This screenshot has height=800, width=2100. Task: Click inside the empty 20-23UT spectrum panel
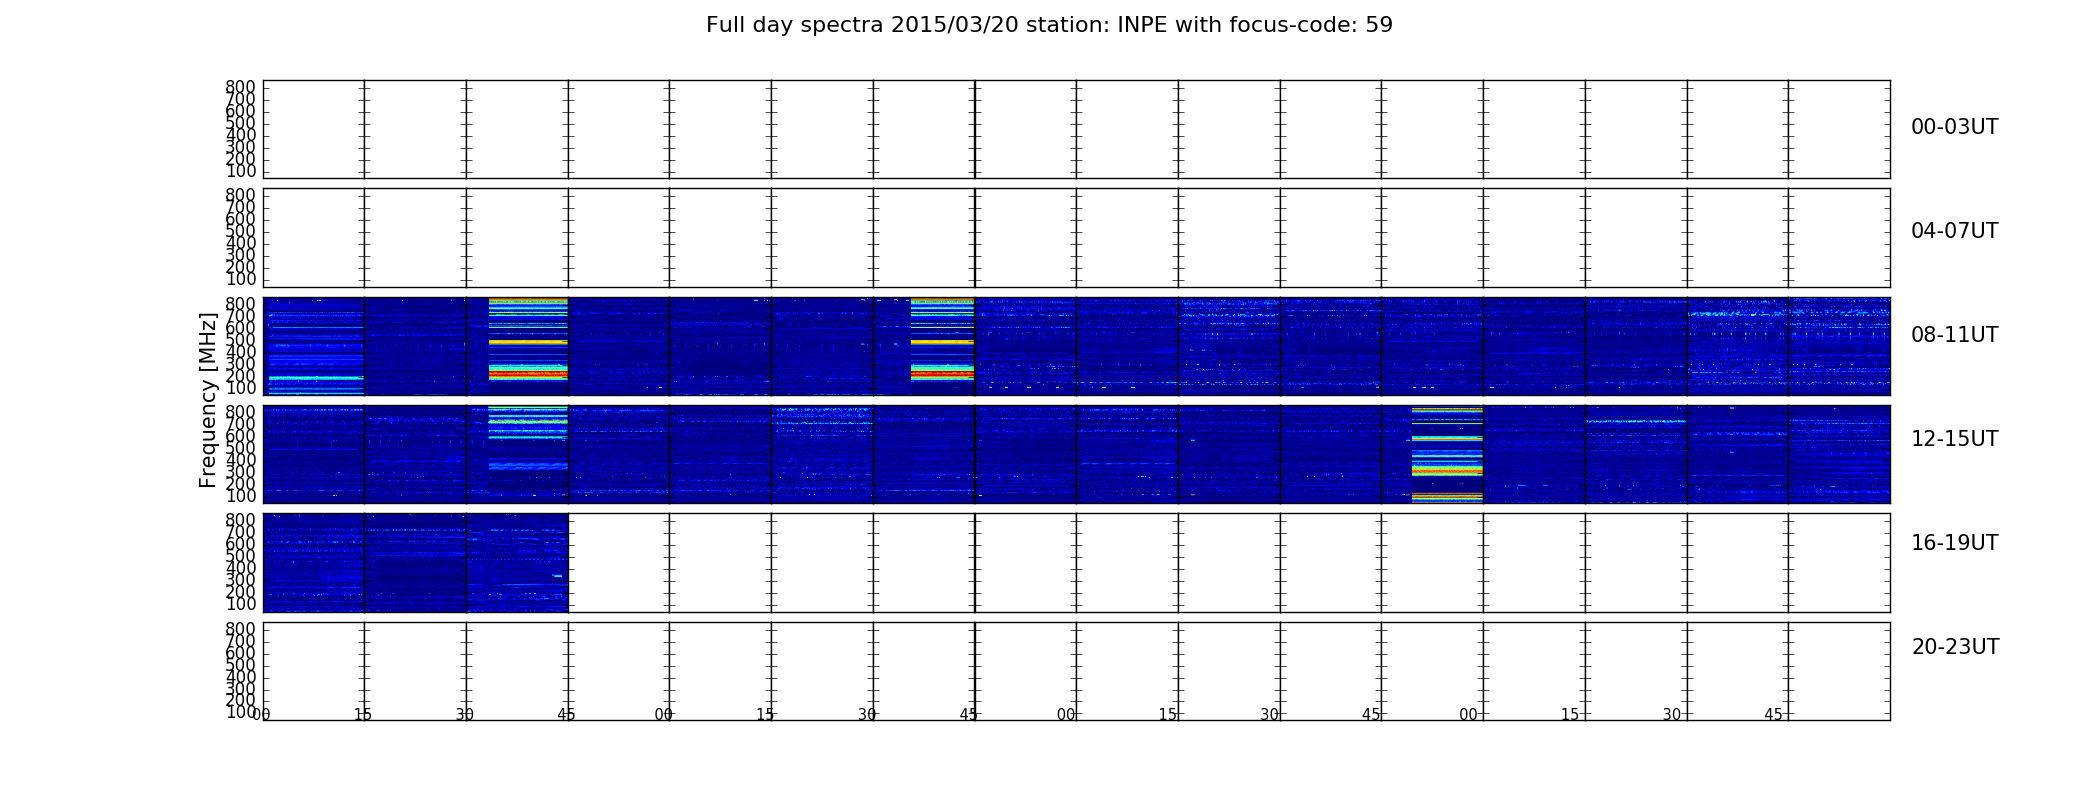[1076, 671]
